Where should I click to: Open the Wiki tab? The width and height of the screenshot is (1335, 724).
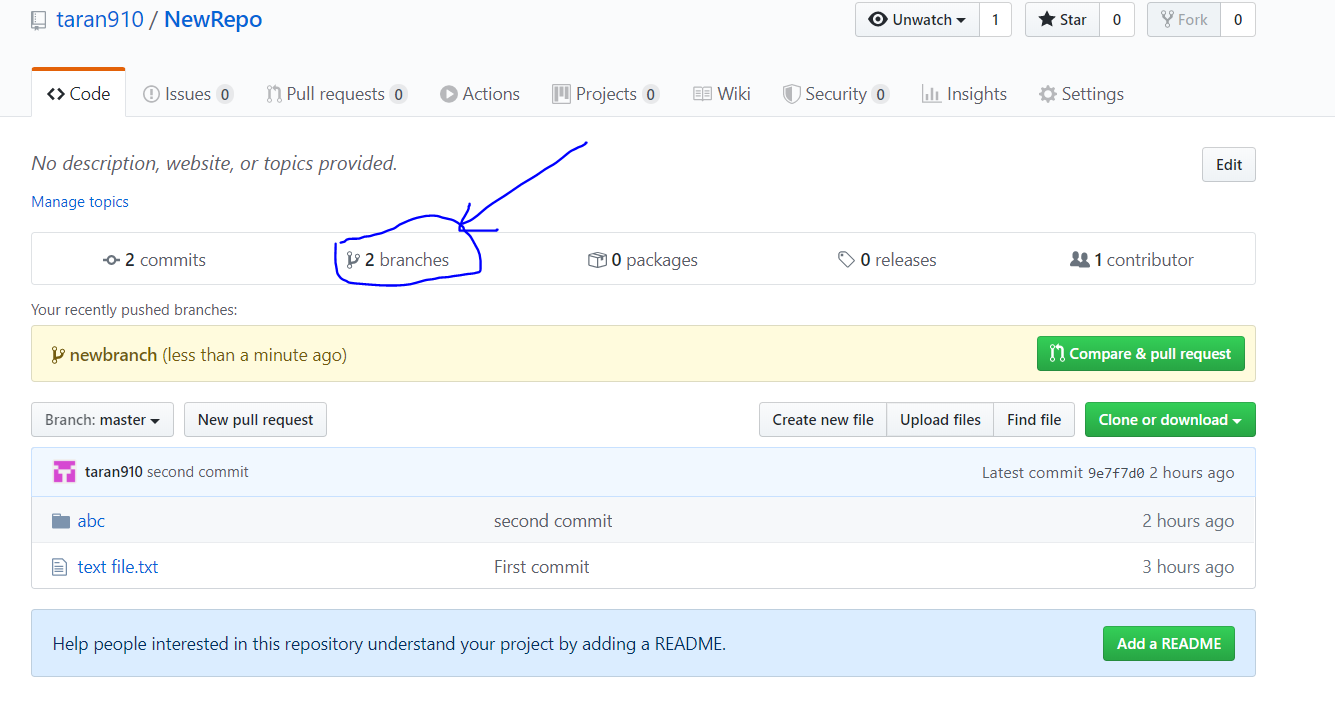tap(721, 94)
